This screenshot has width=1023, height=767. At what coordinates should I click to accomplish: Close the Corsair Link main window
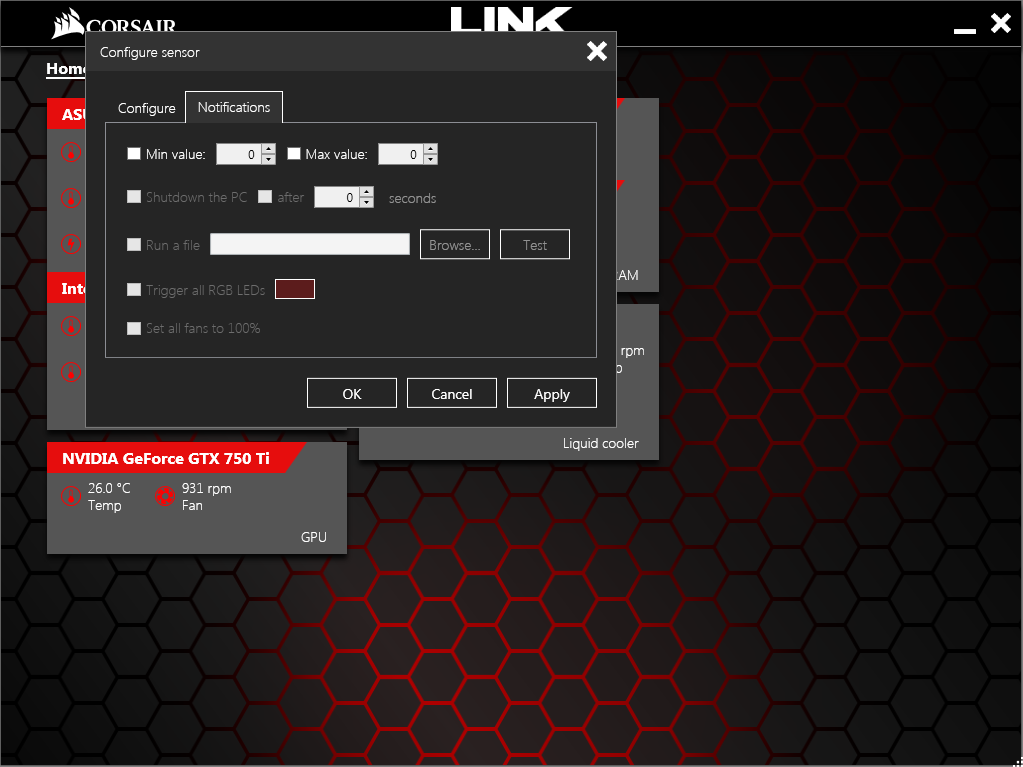1001,23
